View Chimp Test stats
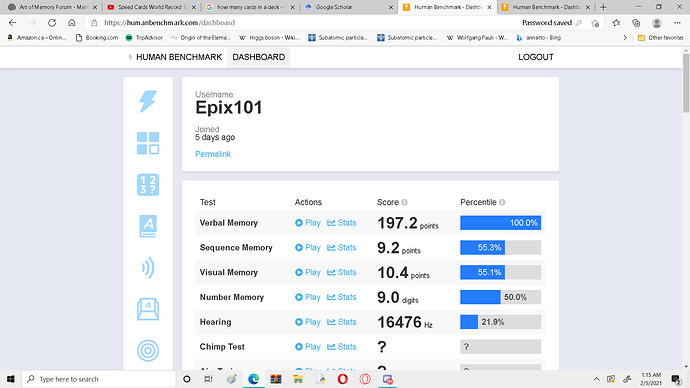 342,347
